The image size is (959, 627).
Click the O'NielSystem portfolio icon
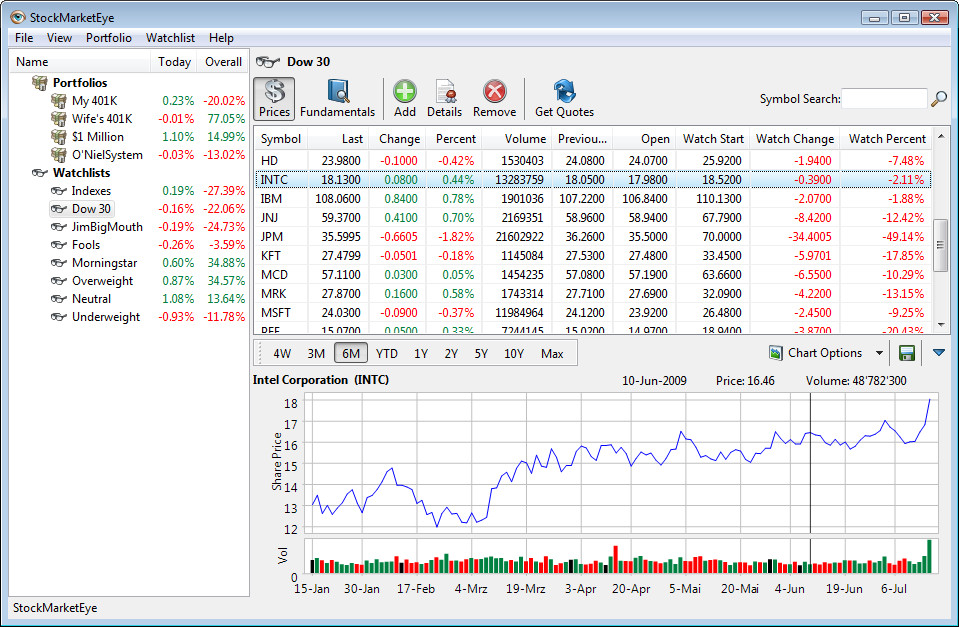click(59, 155)
